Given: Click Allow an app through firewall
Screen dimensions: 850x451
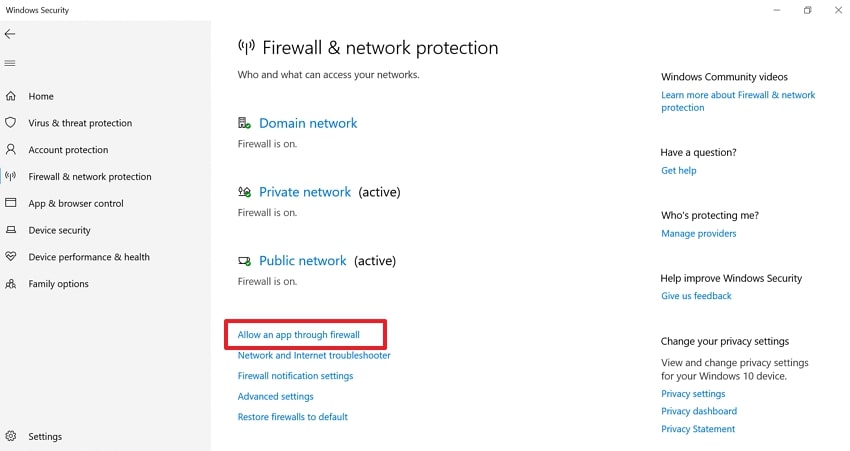Looking at the screenshot, I should coord(298,334).
